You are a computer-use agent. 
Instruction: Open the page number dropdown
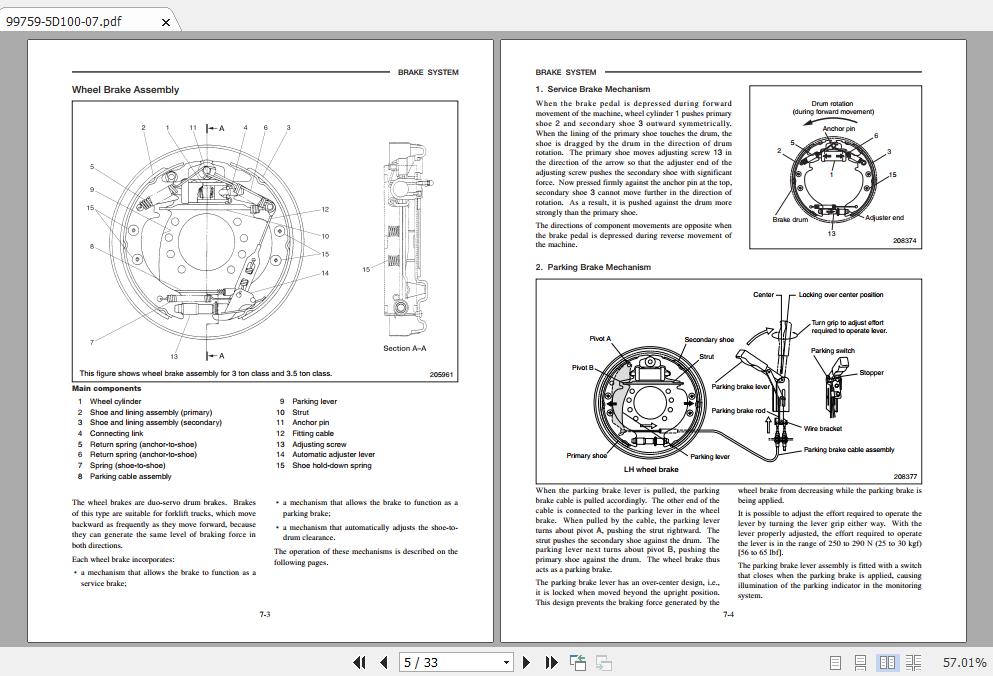click(x=505, y=662)
